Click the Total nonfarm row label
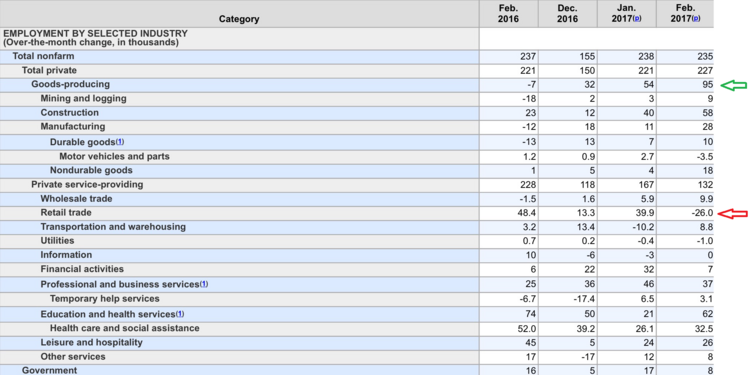 (x=44, y=56)
